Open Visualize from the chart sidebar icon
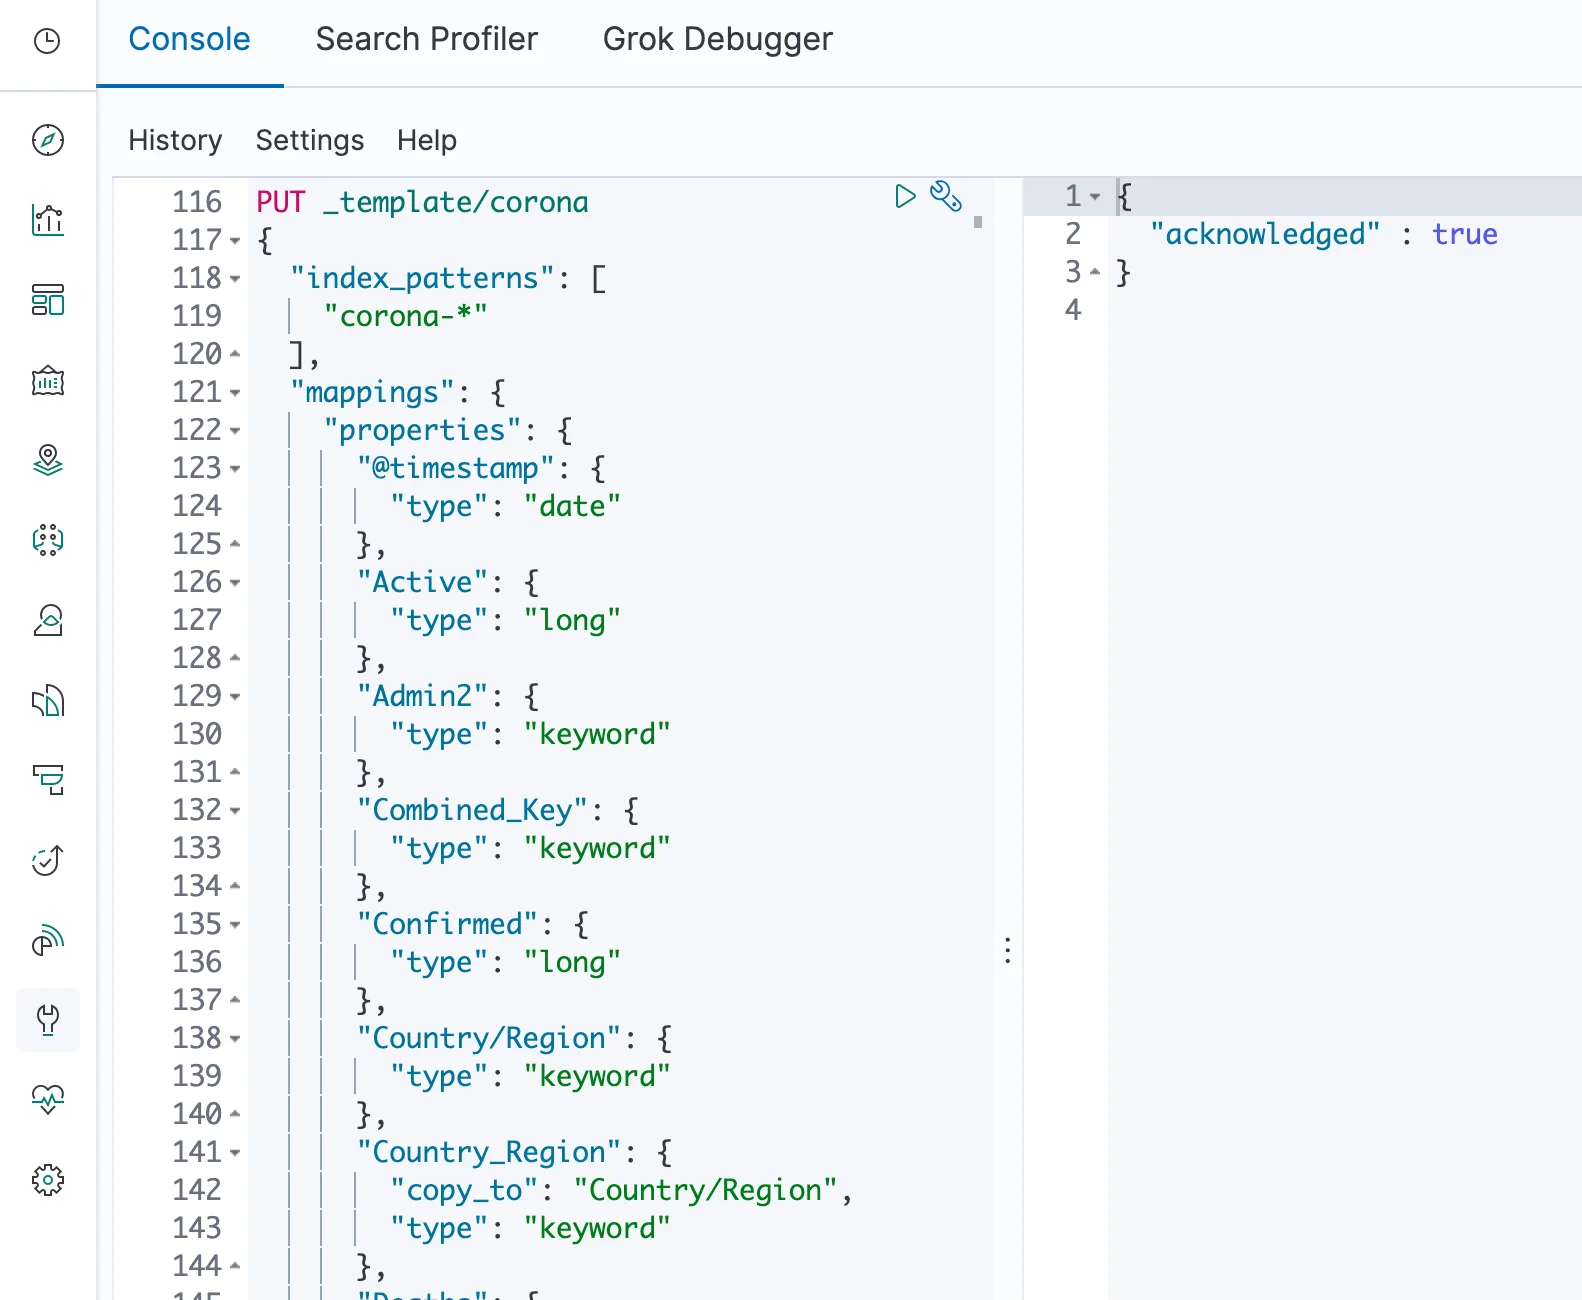This screenshot has width=1582, height=1300. 48,220
